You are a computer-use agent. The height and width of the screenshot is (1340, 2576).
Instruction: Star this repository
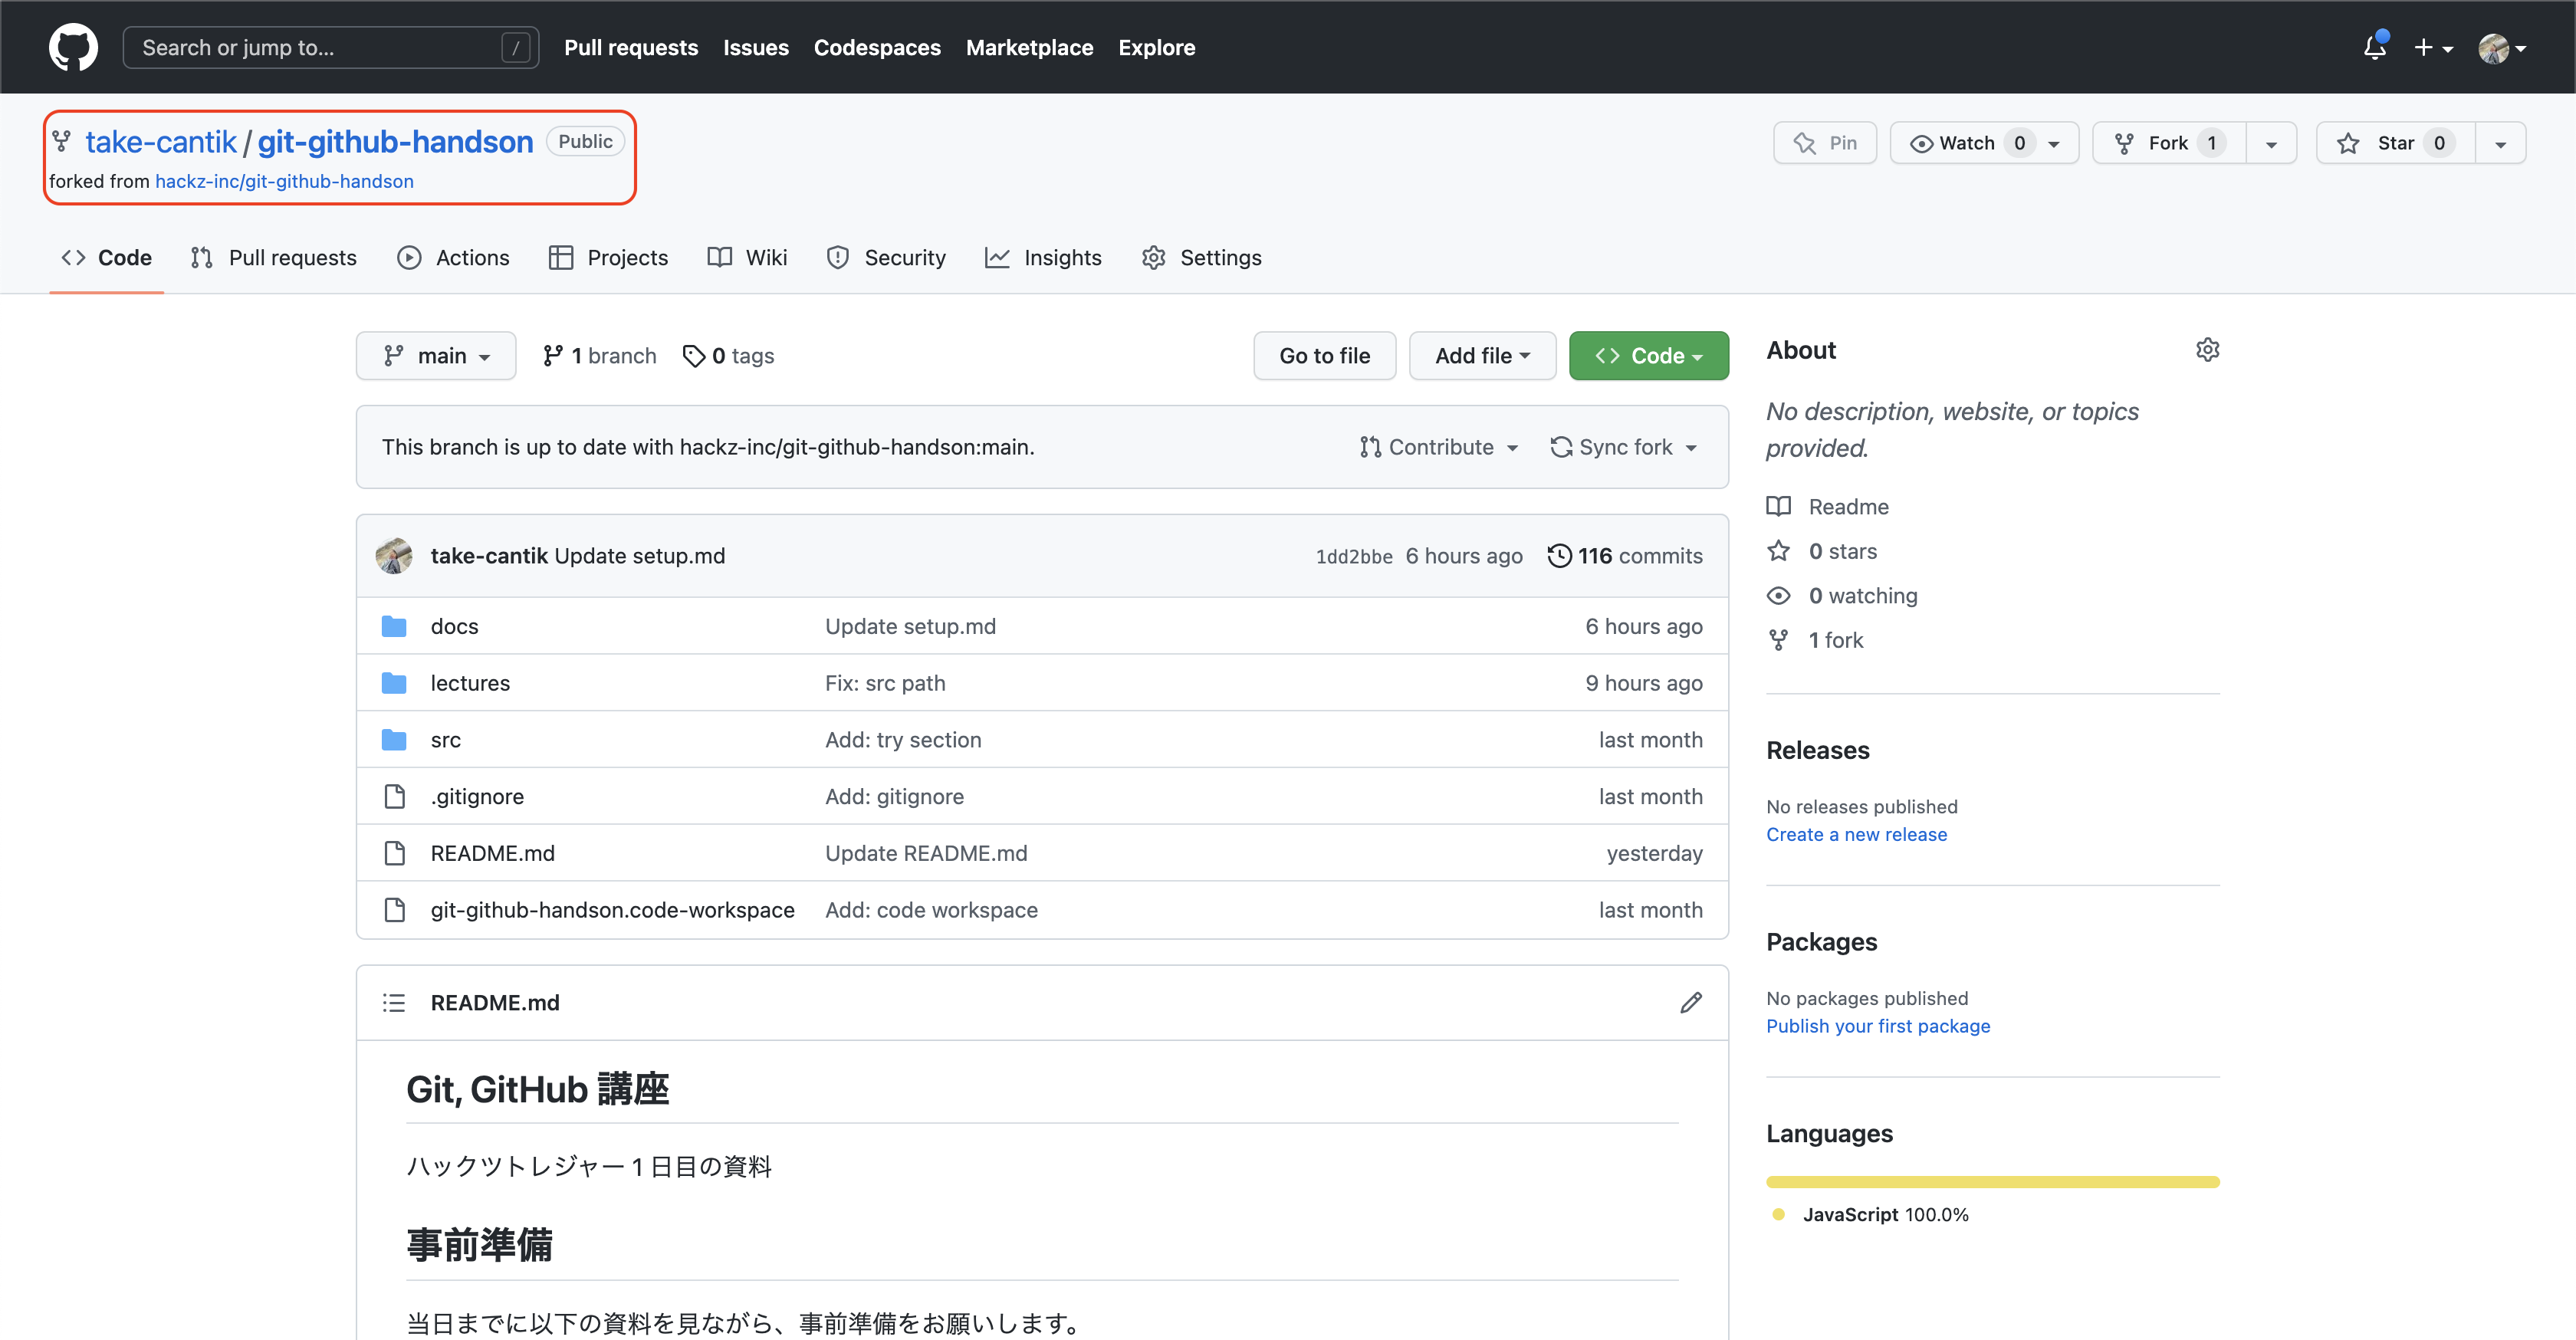pos(2394,143)
